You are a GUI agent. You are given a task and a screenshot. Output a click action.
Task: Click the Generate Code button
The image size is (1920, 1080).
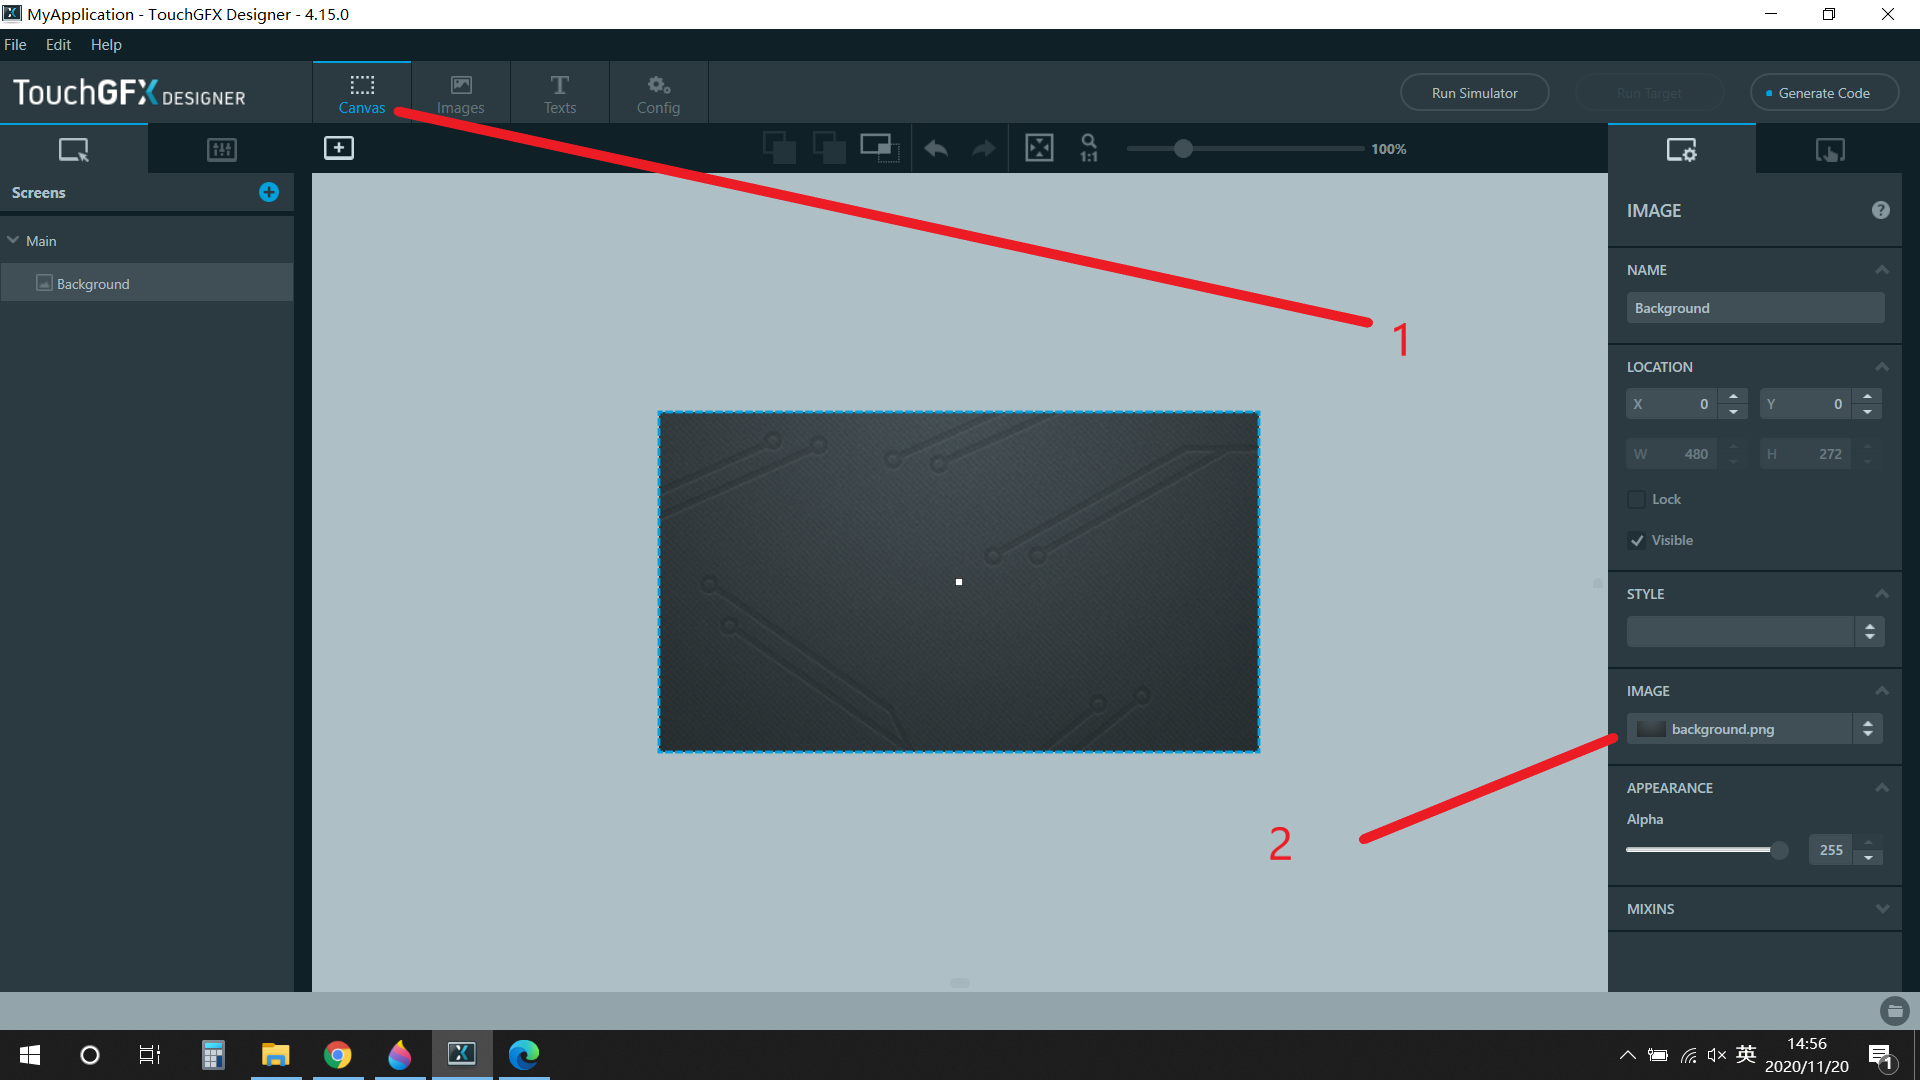[1823, 93]
